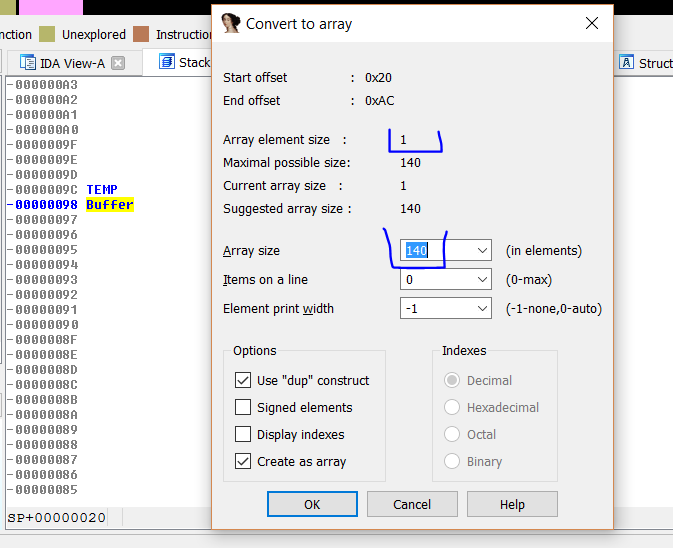Screen dimensions: 673x548
Task: Click the Struct tab icon
Action: coord(627,63)
